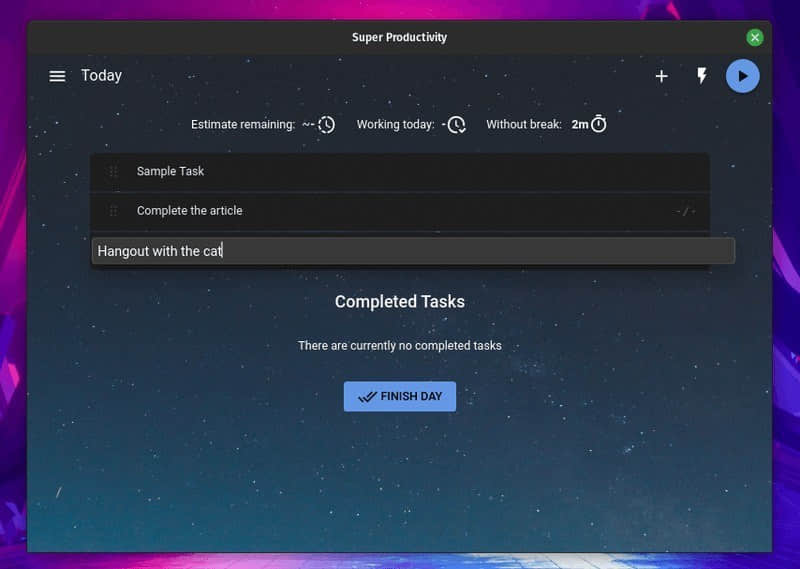Click the FINISH DAY button
This screenshot has height=569, width=800.
399,397
